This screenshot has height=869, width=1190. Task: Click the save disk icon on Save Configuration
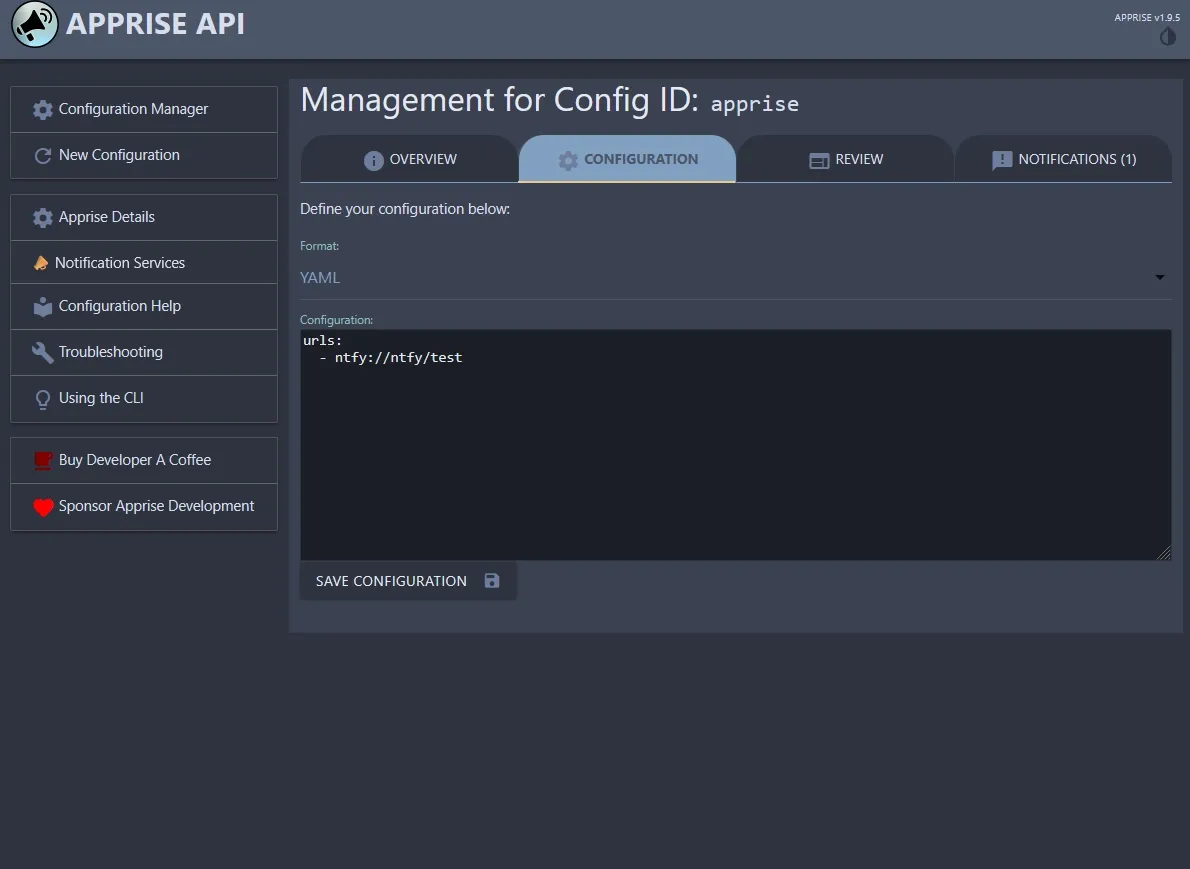point(491,580)
